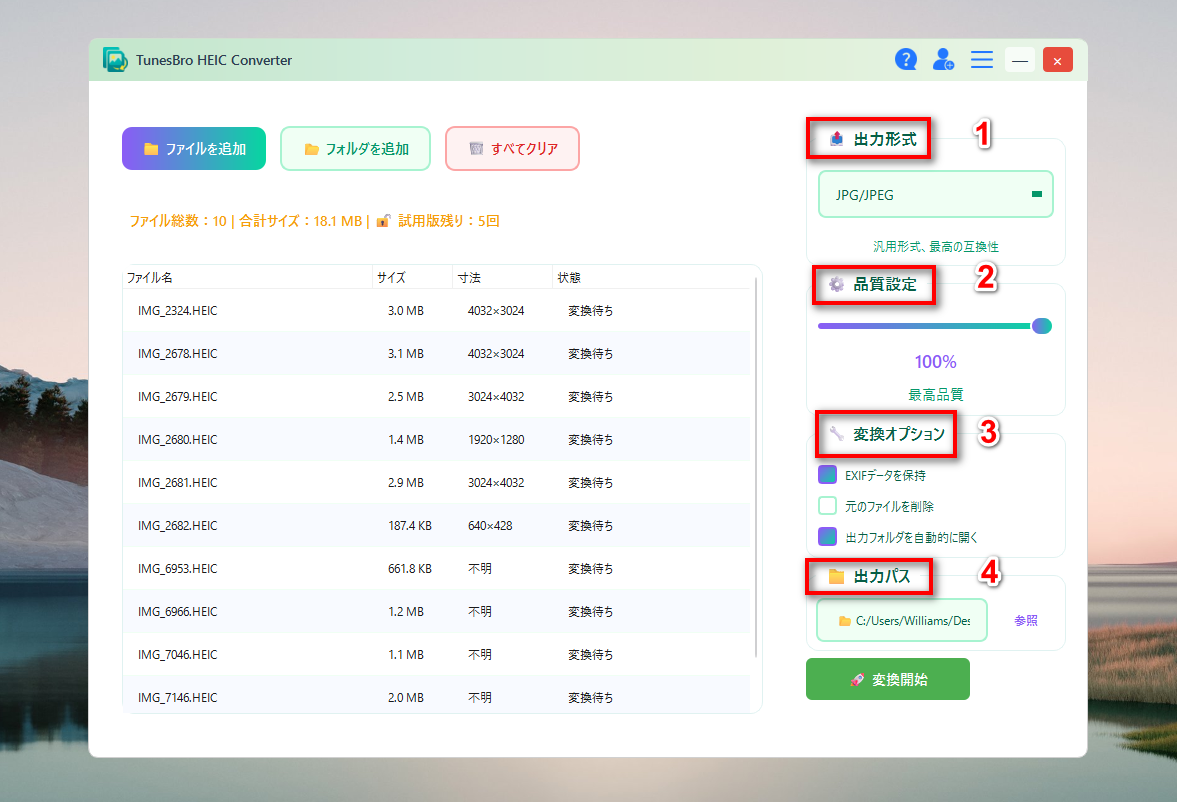1177x802 pixels.
Task: Sort the list by ファイル名 column header
Action: pos(148,277)
